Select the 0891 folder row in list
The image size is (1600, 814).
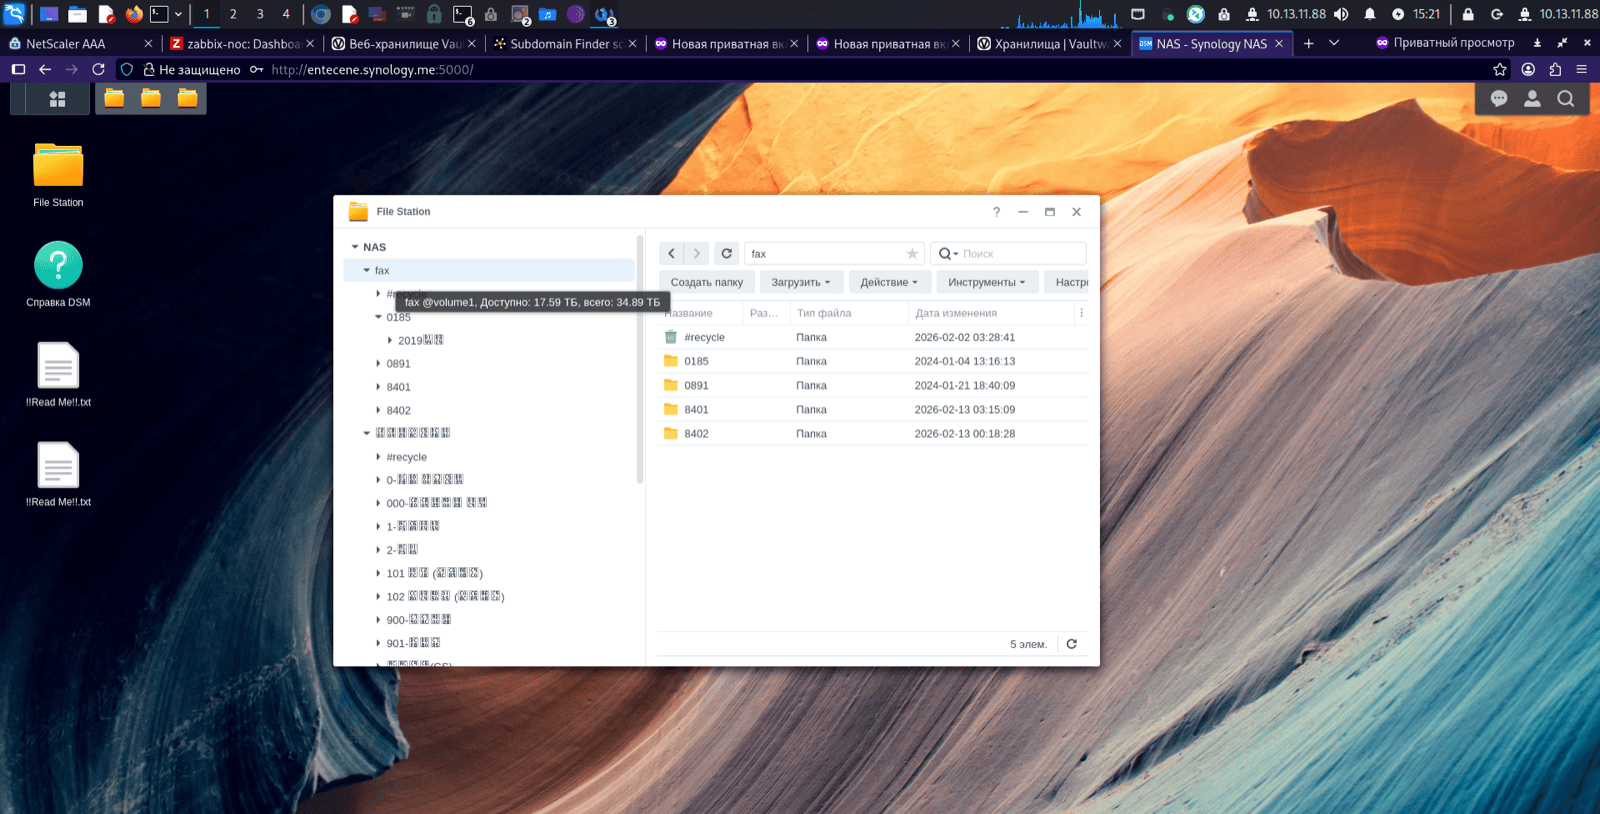pyautogui.click(x=873, y=385)
